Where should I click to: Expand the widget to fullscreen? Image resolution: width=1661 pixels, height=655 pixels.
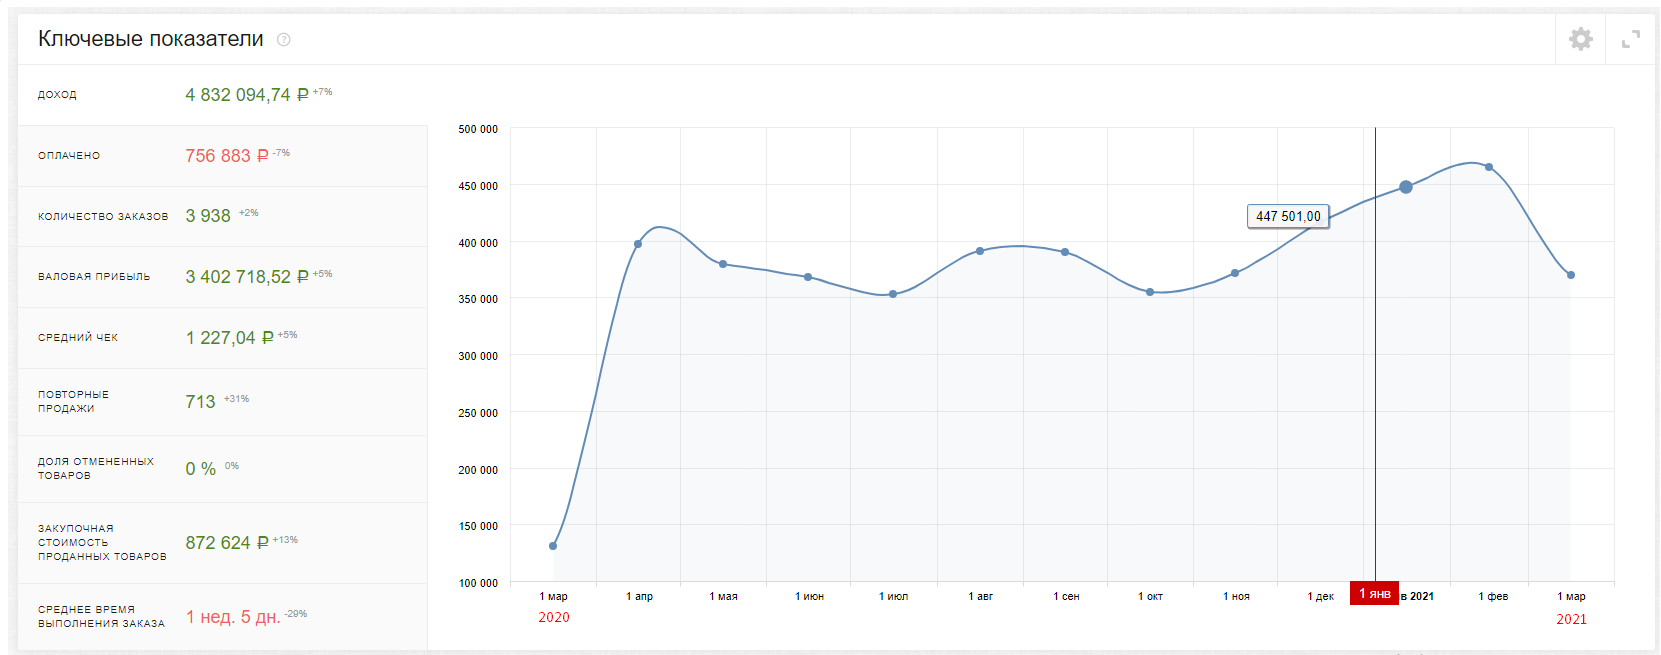(x=1630, y=39)
